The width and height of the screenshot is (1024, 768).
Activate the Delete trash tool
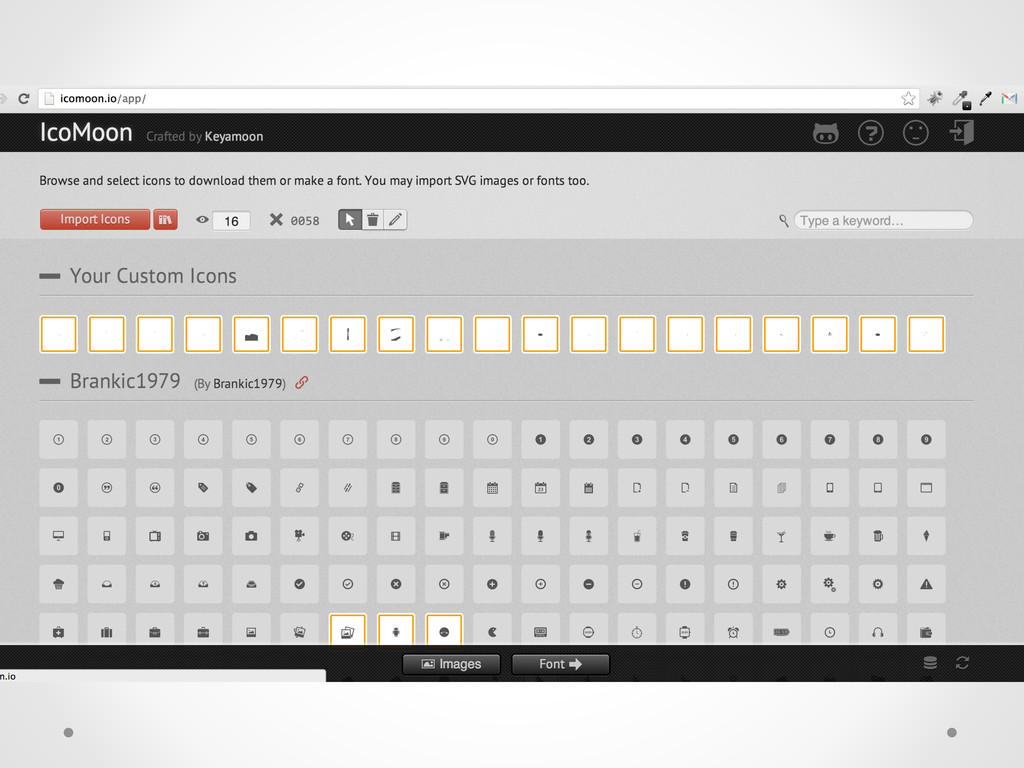[x=372, y=219]
